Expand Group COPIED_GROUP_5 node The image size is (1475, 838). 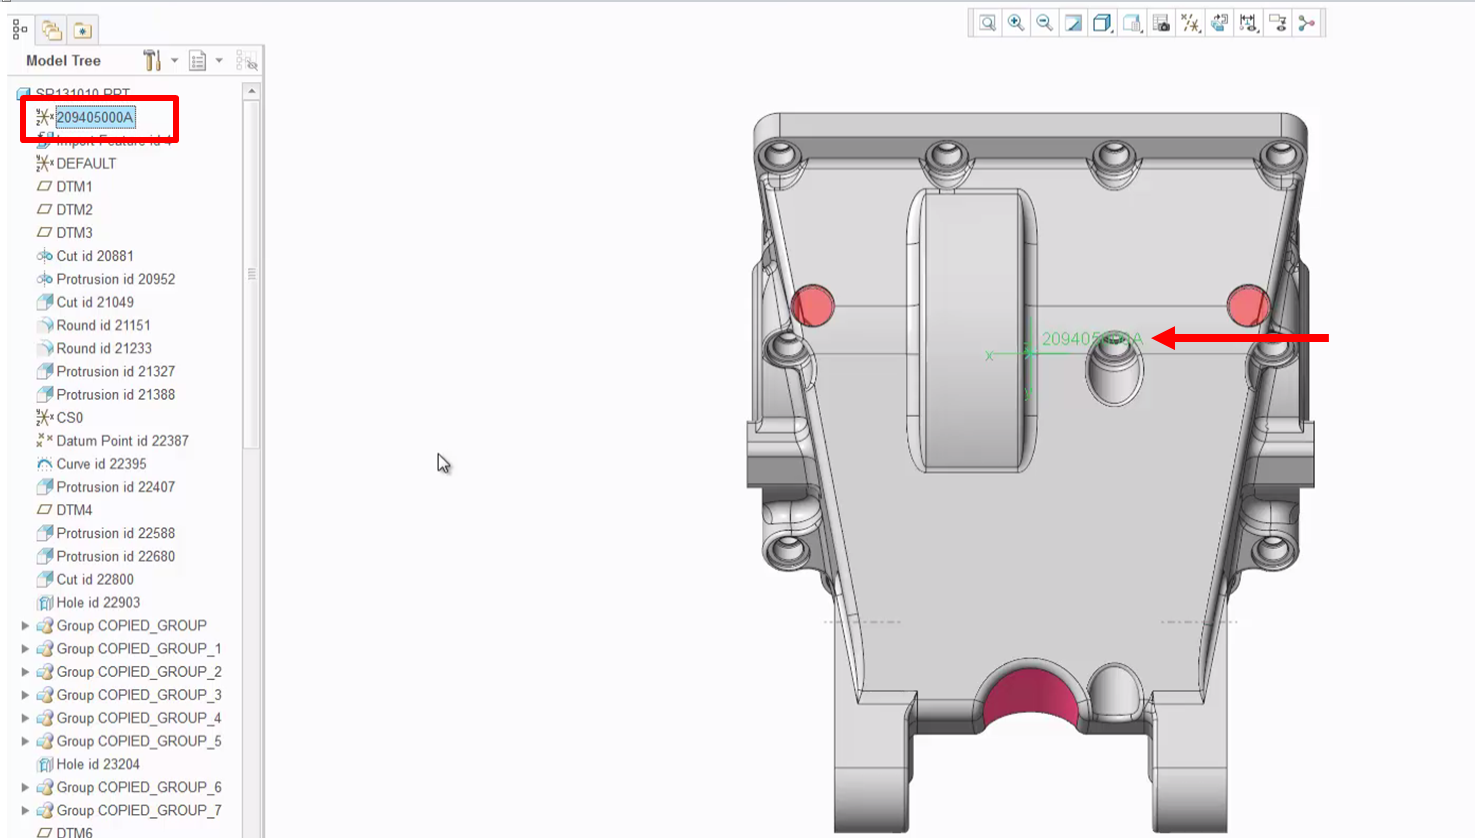point(25,741)
